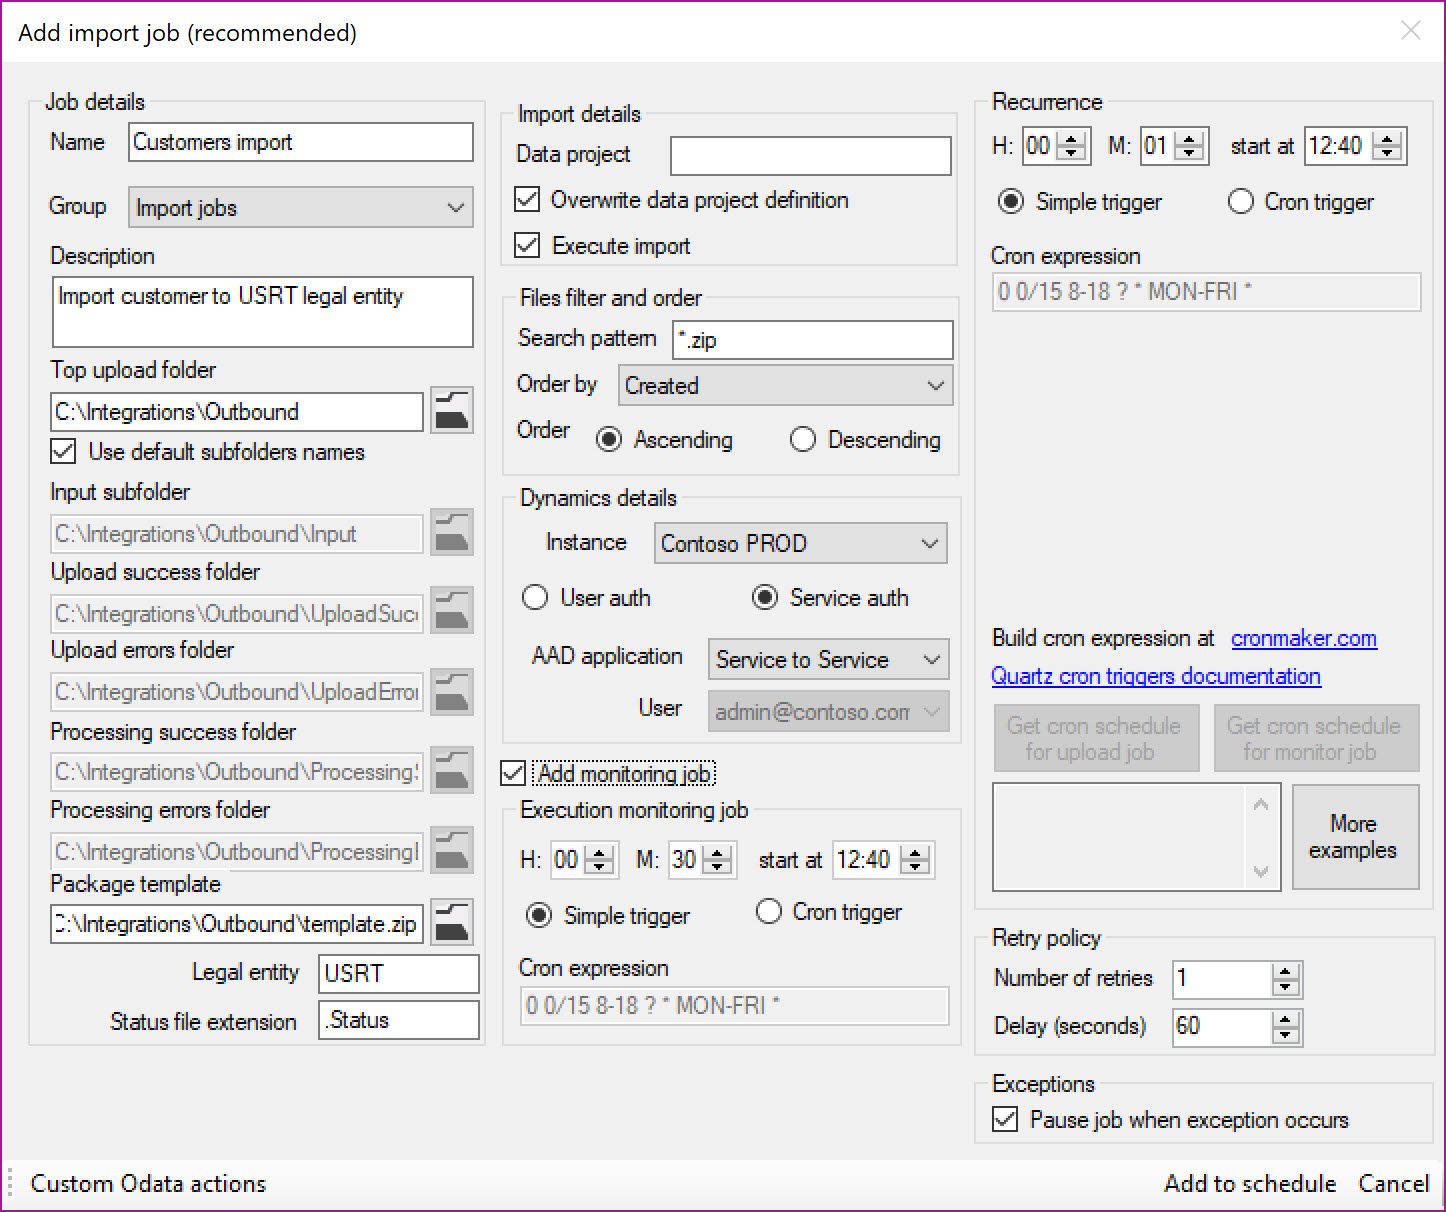Click the Search pattern text field
This screenshot has height=1212, width=1446.
(x=812, y=340)
